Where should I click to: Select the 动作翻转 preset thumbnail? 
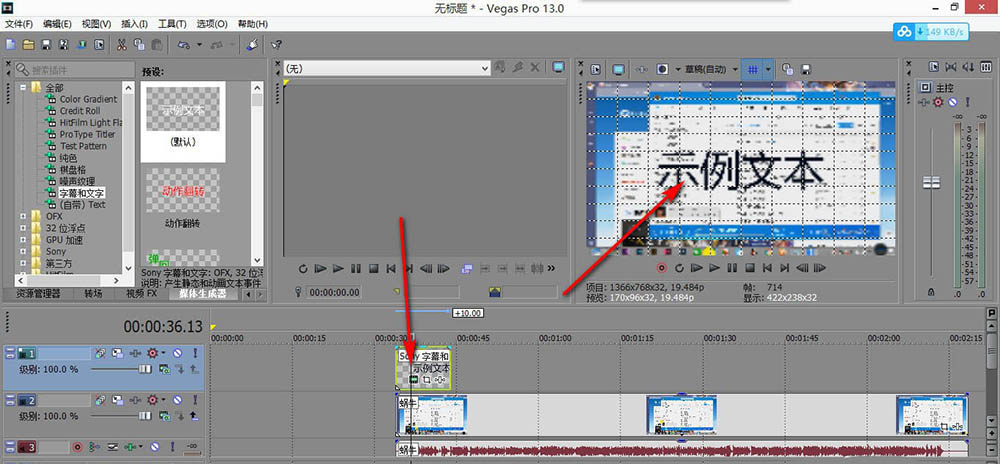click(x=182, y=190)
